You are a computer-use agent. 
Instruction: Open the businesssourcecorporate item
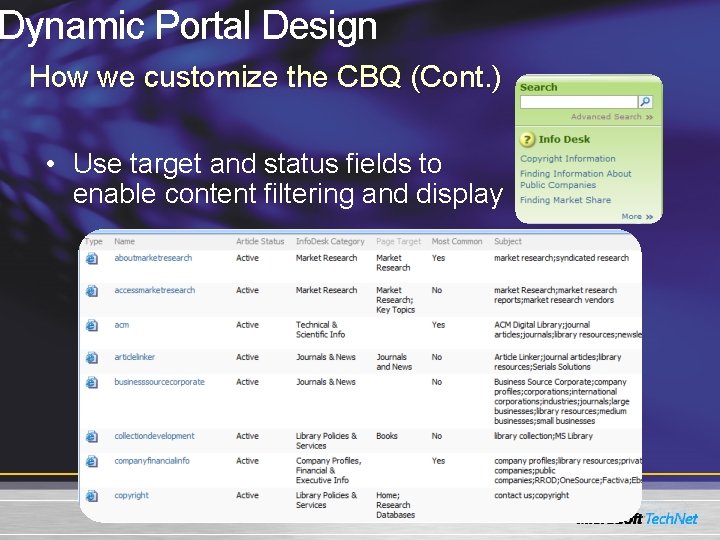159,382
